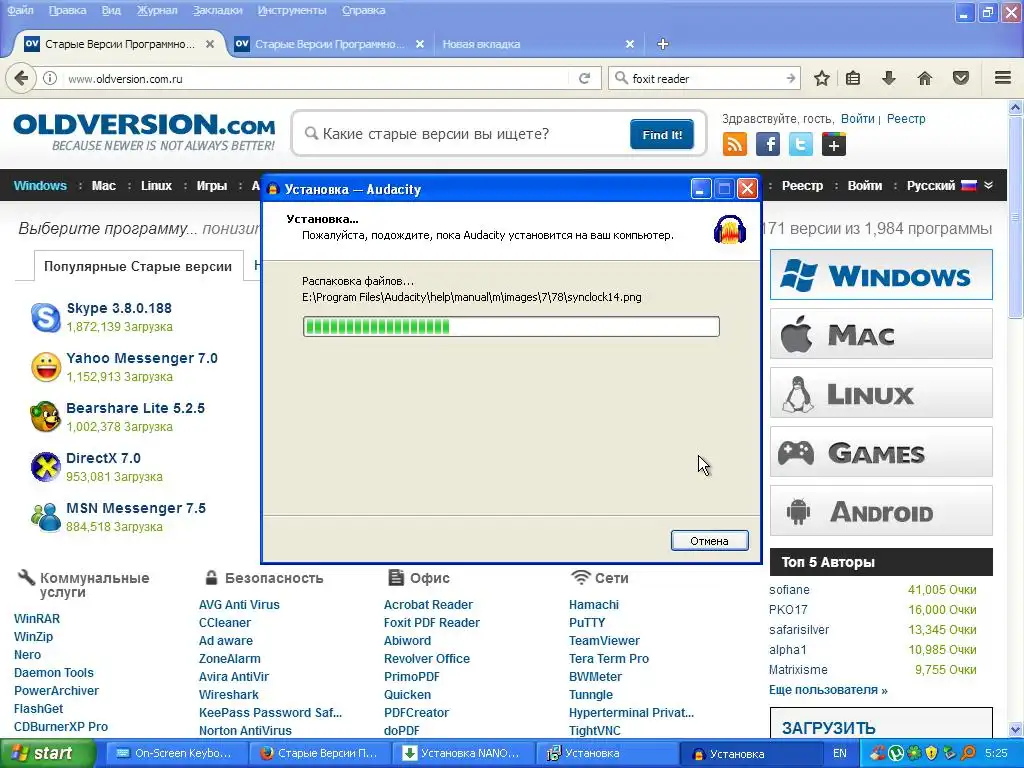Click the Skype icon in the popular list
1024x768 pixels.
(46, 317)
